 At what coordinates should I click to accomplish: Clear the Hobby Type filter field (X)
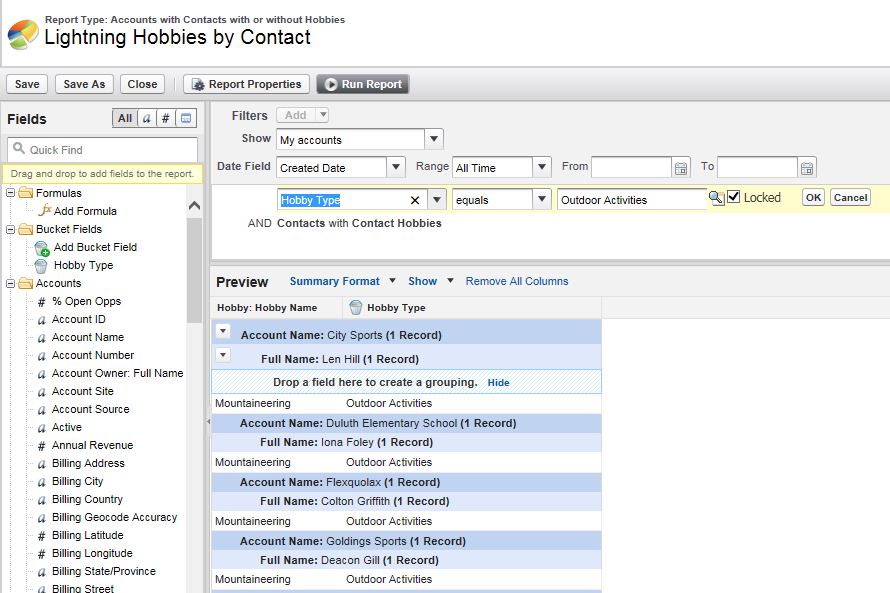click(415, 200)
